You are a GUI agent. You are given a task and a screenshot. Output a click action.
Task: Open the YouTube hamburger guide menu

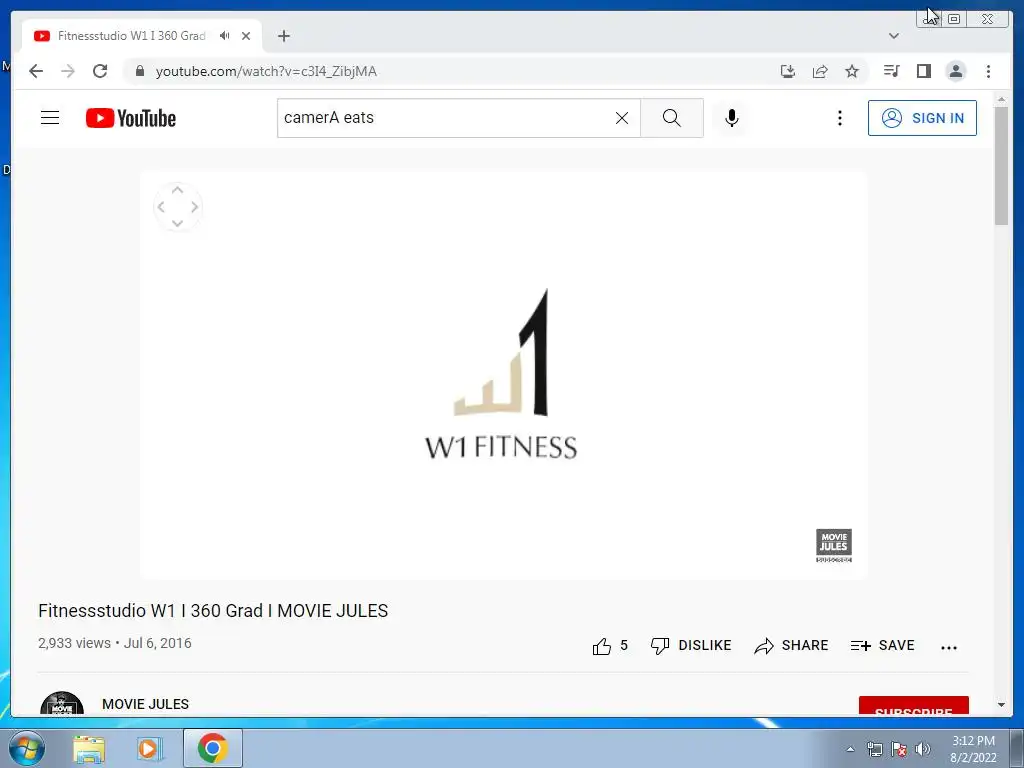[50, 118]
